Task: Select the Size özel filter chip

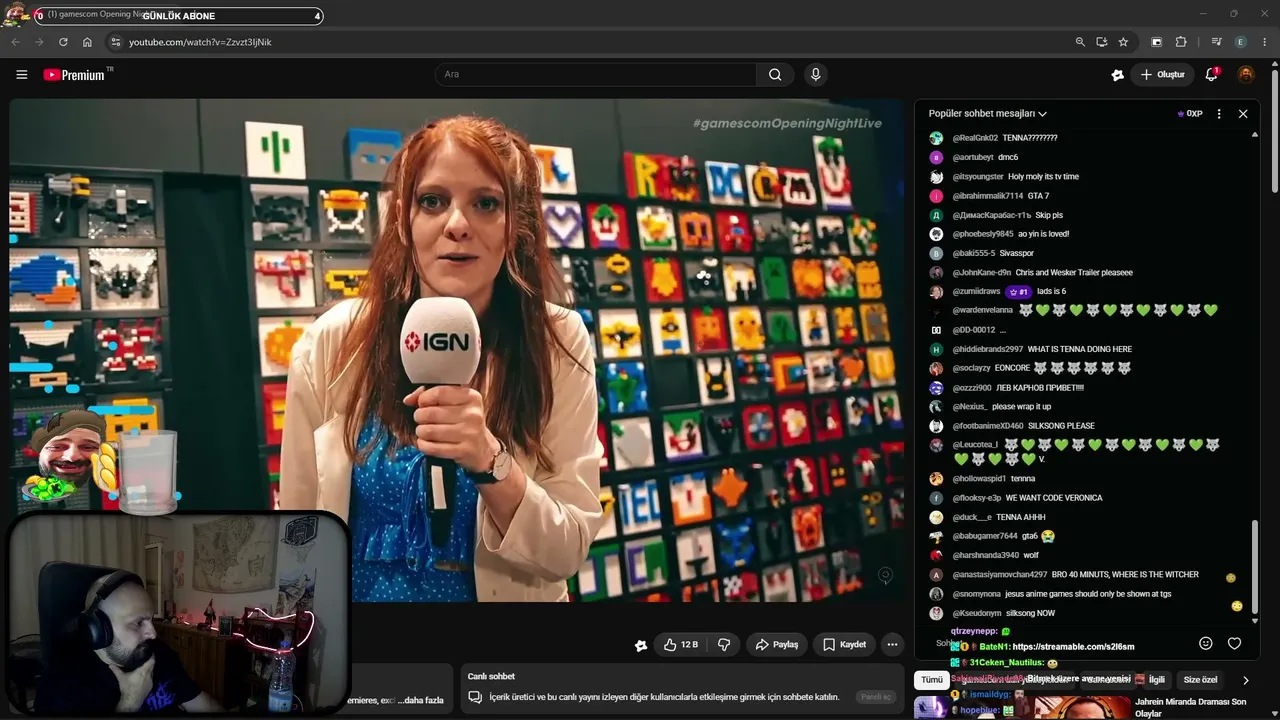Action: coord(1200,680)
